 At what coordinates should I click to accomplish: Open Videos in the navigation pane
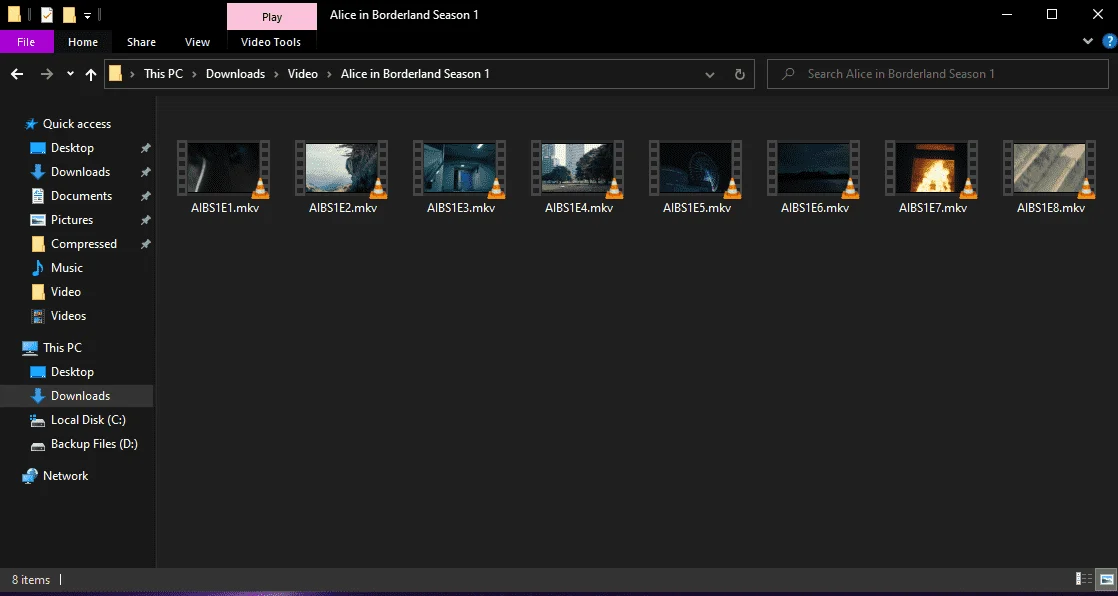coord(68,316)
